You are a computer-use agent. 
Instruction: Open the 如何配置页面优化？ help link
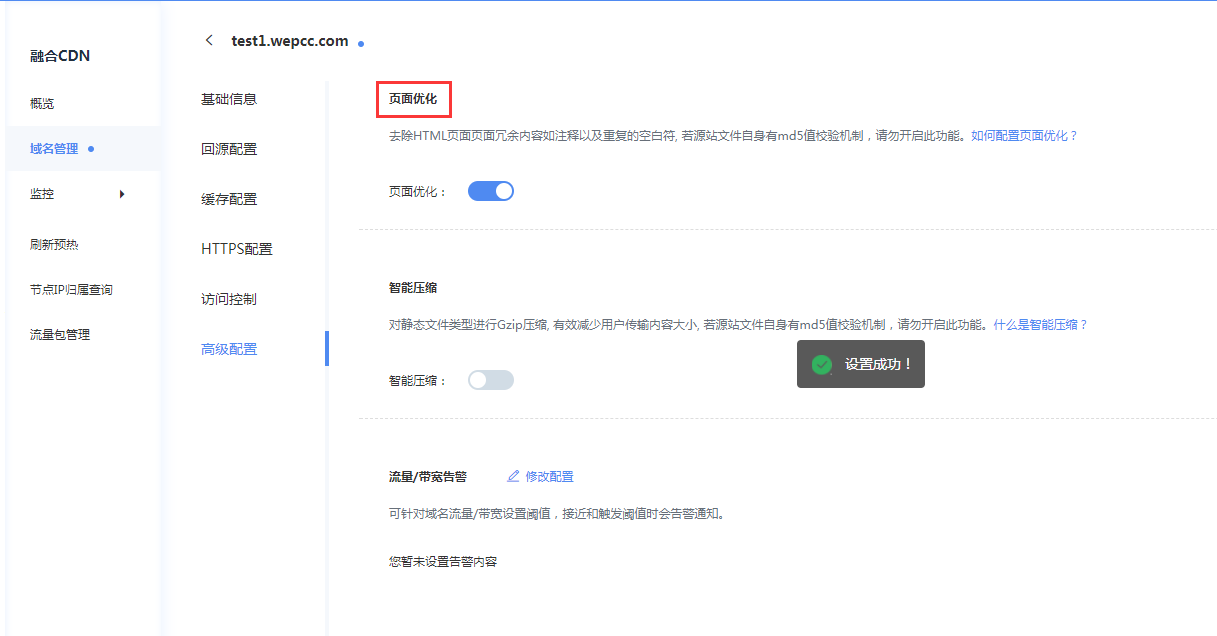click(1025, 135)
